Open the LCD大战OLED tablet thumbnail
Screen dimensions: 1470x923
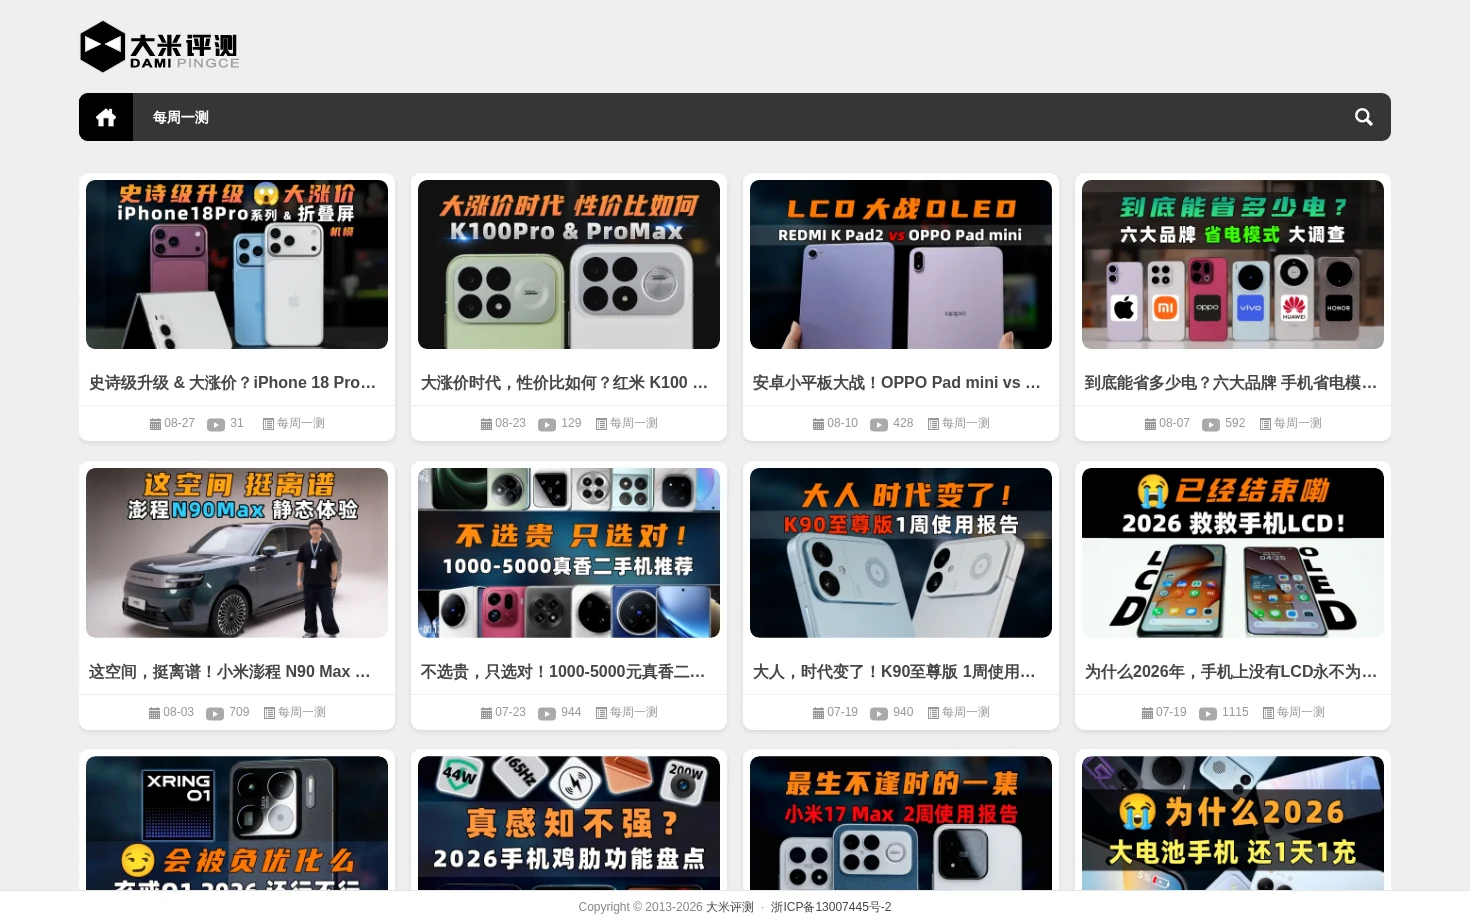(x=901, y=265)
